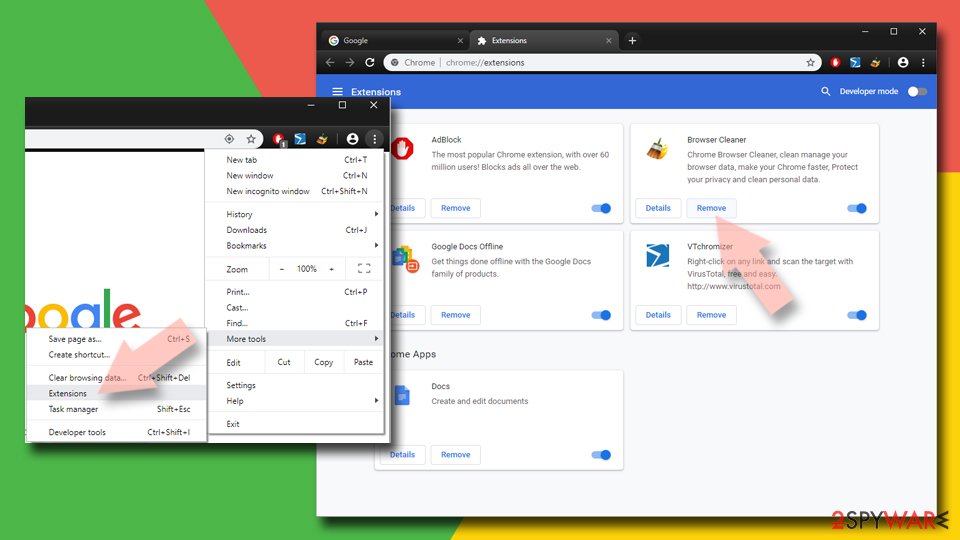Click forward arrow in Extensions window
The image size is (960, 540).
[350, 62]
